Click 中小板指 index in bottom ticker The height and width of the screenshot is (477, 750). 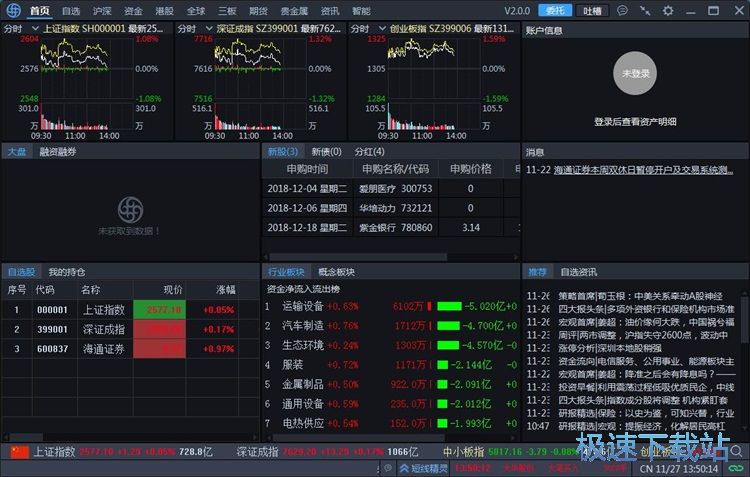[463, 452]
